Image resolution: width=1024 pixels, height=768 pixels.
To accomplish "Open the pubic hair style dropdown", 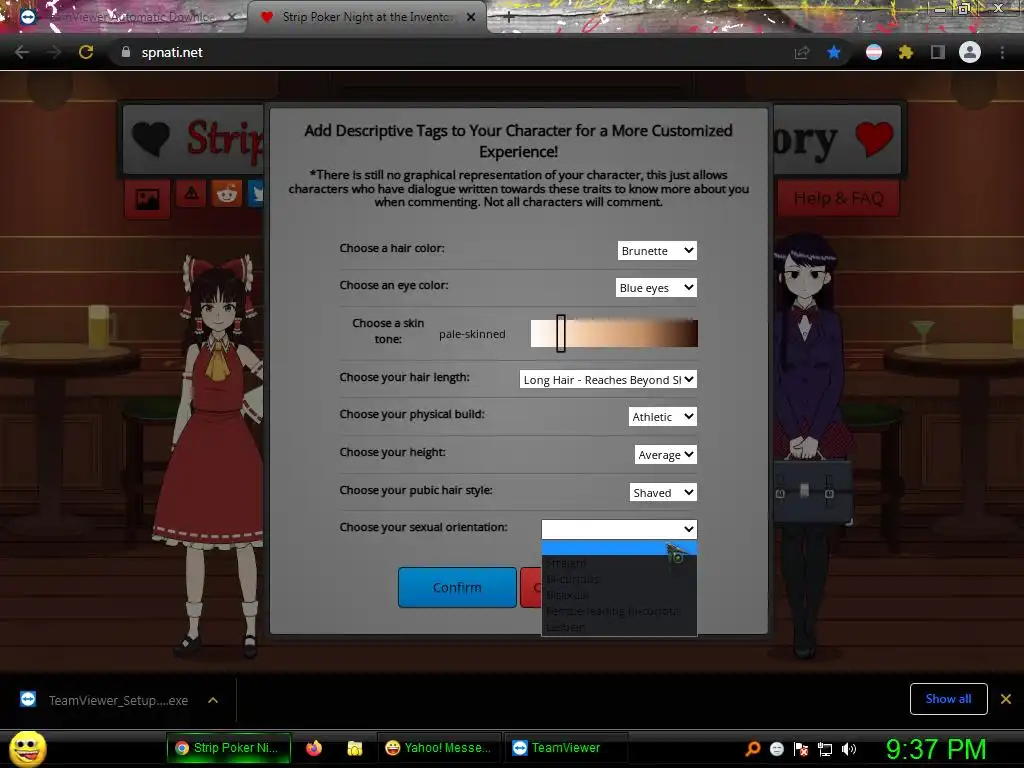I will tap(663, 492).
